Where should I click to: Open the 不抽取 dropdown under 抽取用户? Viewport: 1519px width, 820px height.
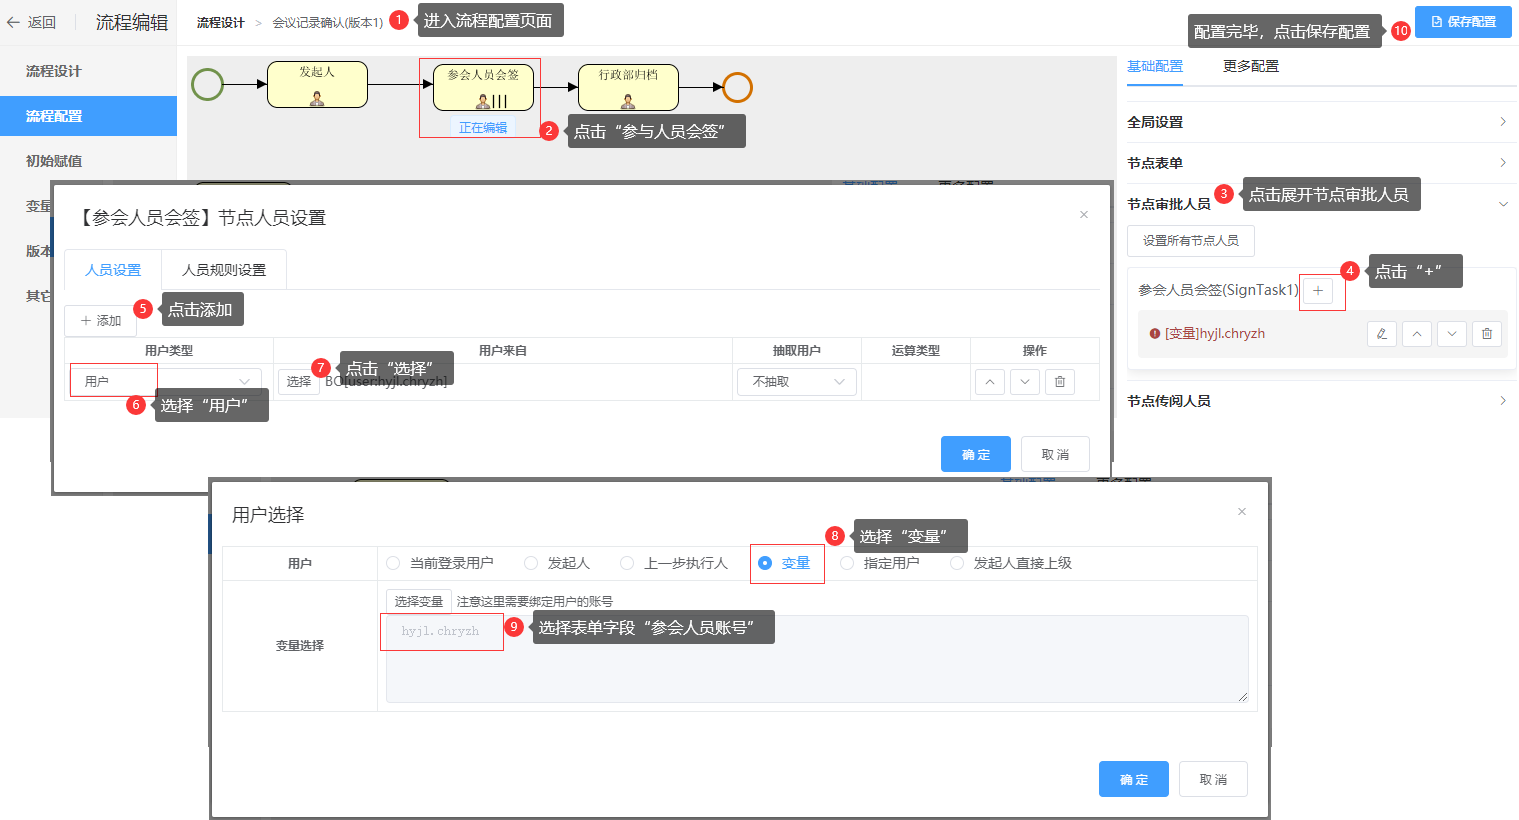[797, 382]
